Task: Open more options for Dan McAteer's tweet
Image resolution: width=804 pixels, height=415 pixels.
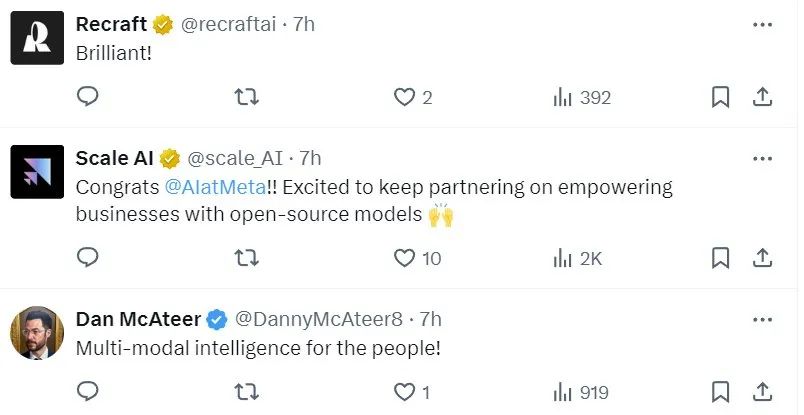Action: click(762, 319)
